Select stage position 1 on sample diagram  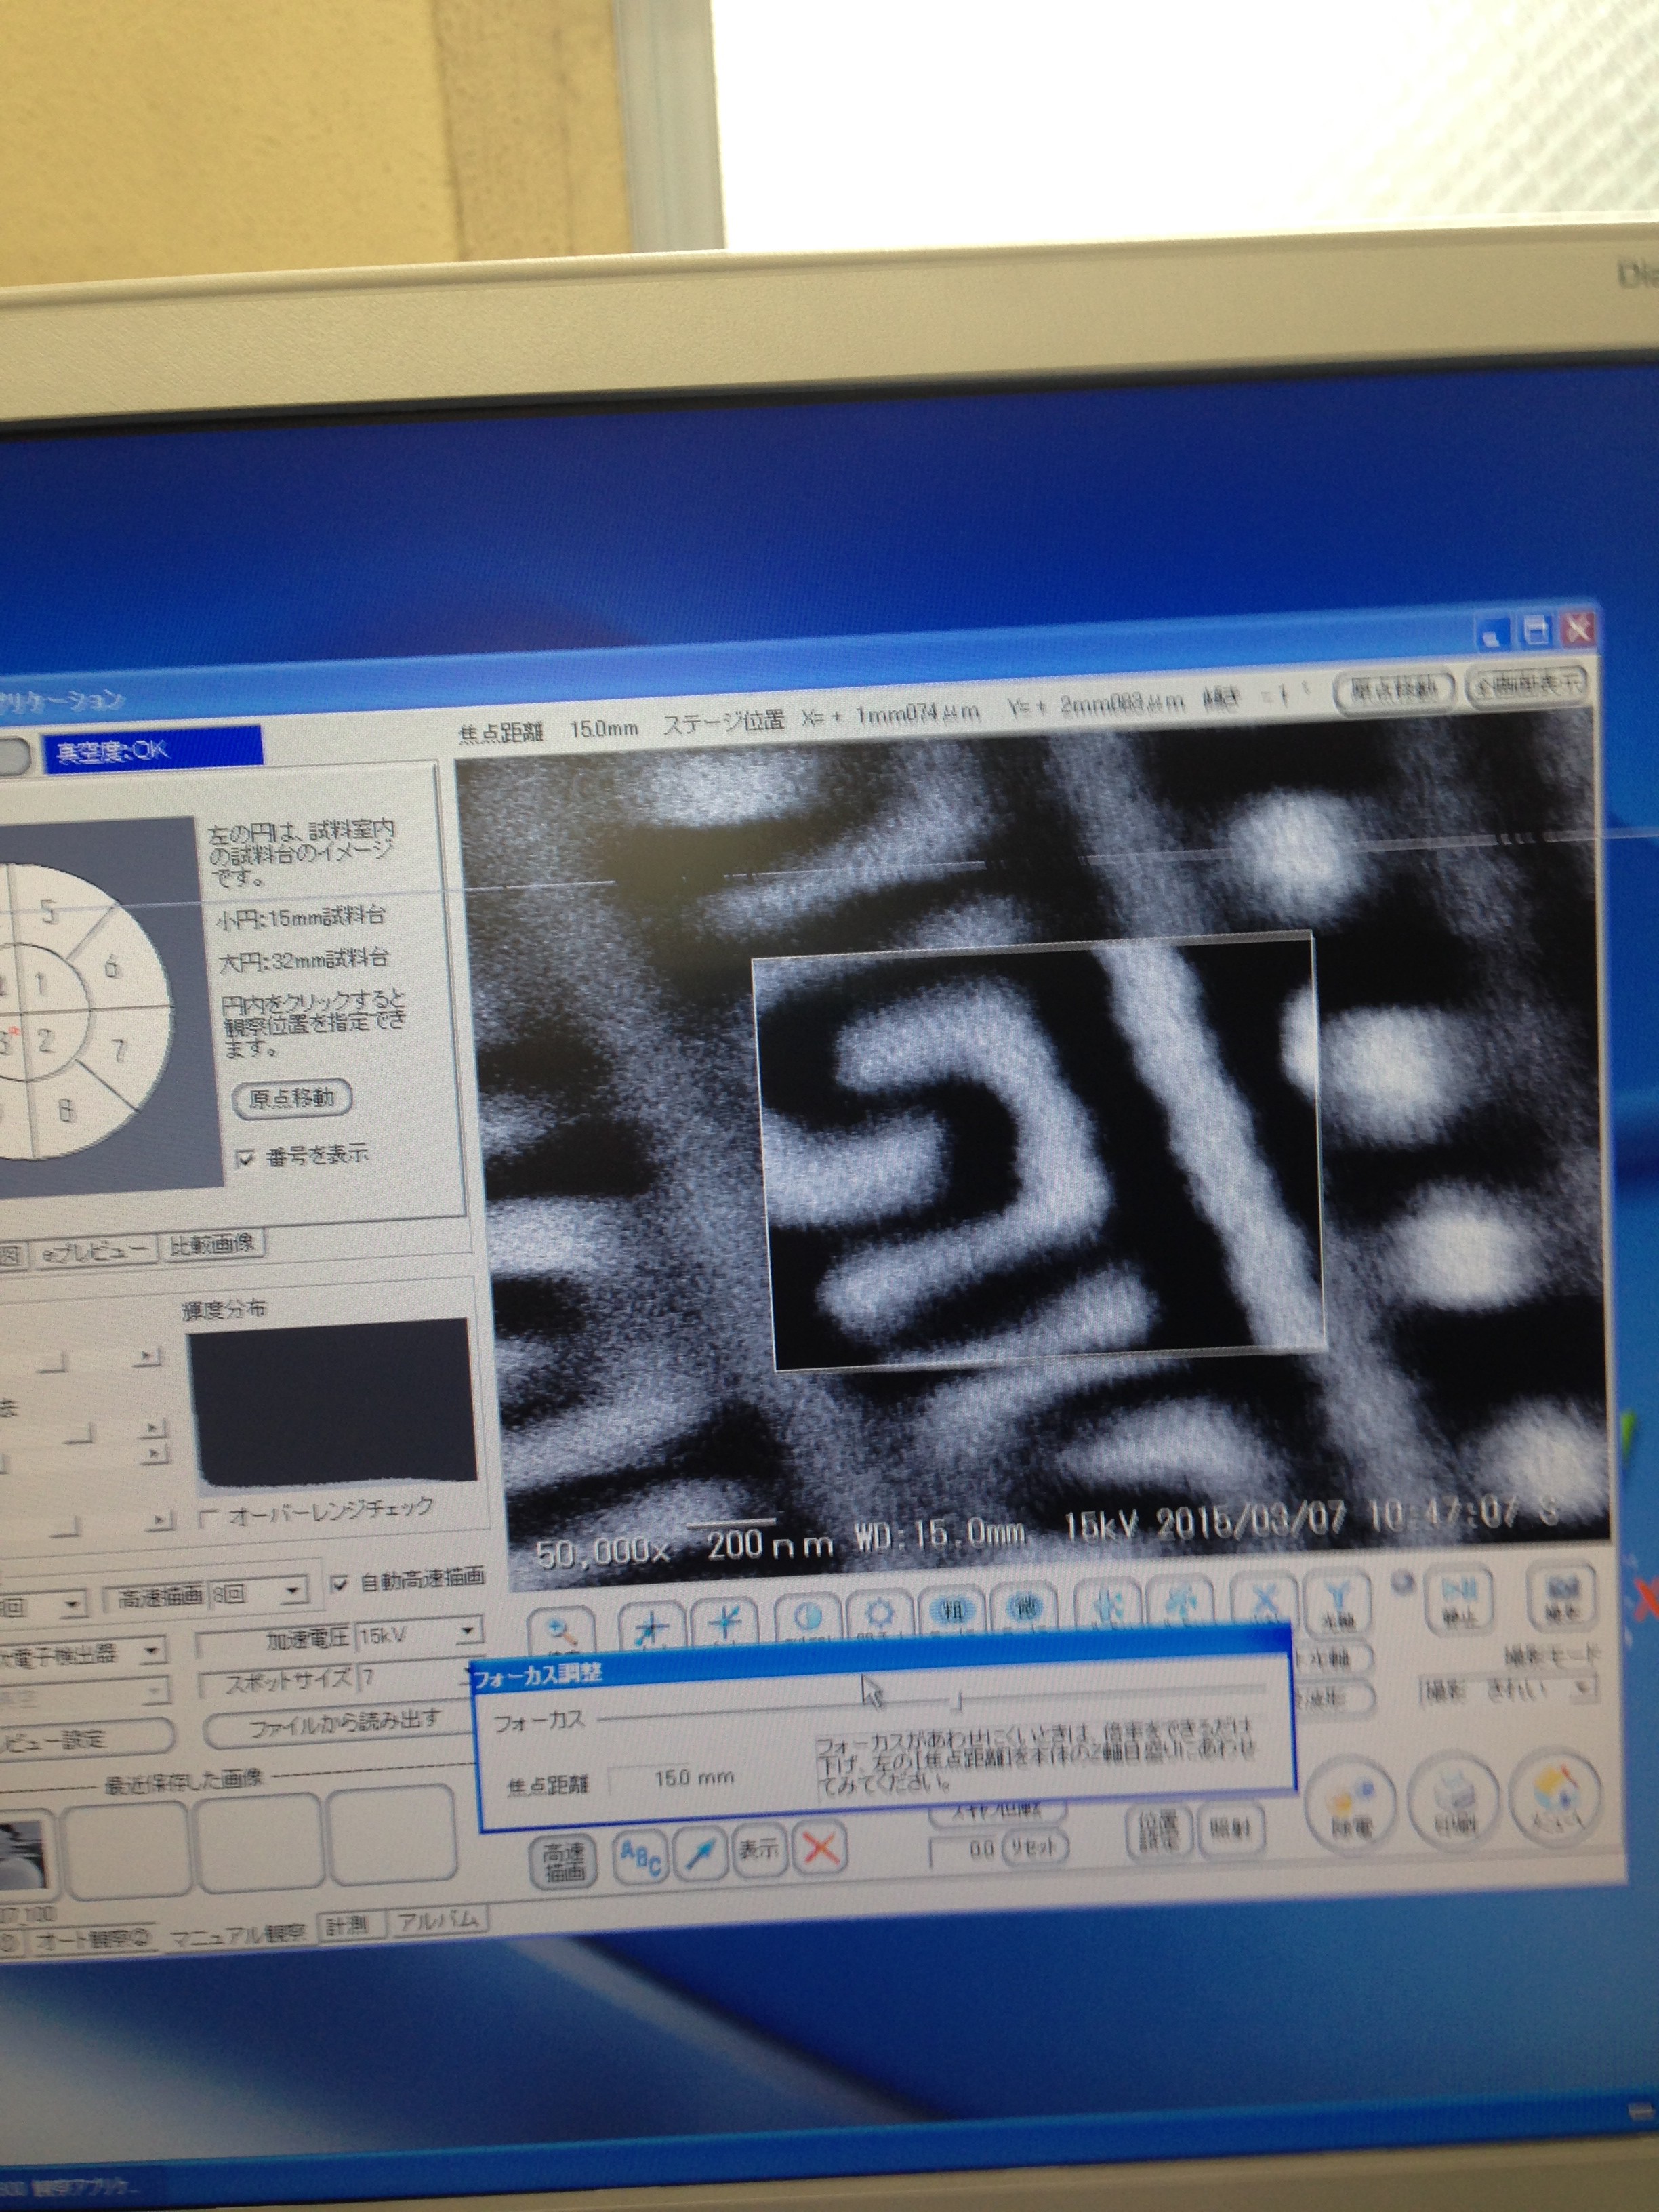(41, 984)
